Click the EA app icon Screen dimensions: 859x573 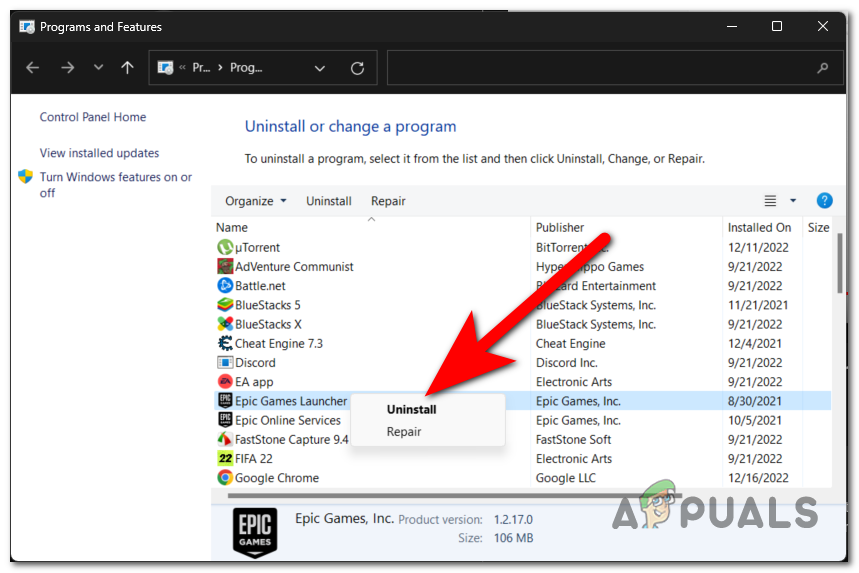coord(225,382)
